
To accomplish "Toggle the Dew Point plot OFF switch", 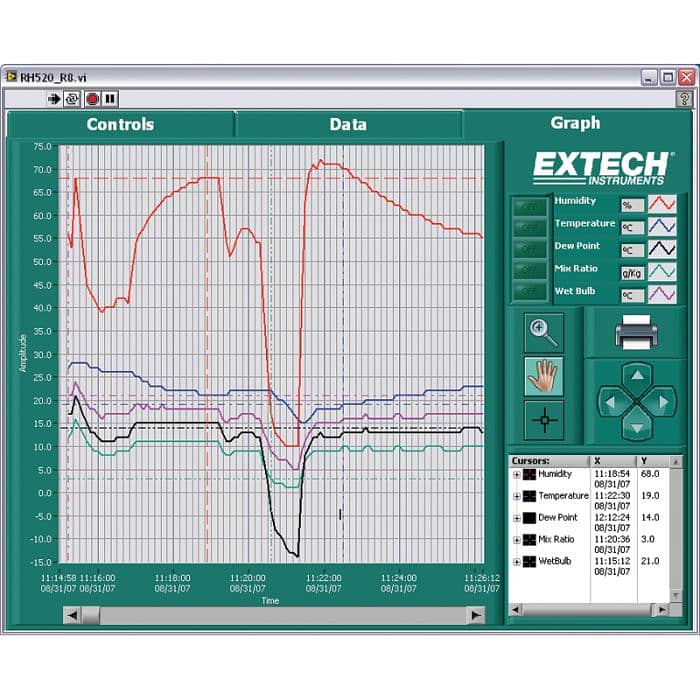I will pos(529,249).
